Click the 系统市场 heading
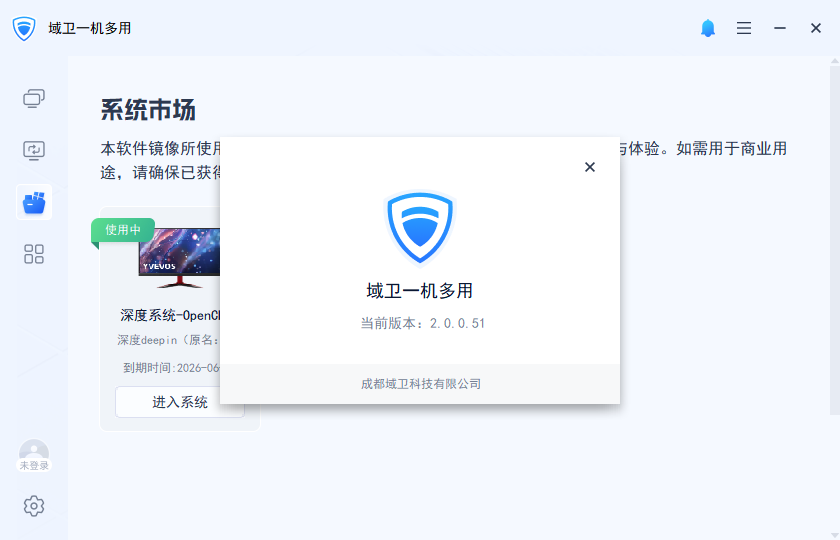The width and height of the screenshot is (840, 540). click(x=148, y=110)
